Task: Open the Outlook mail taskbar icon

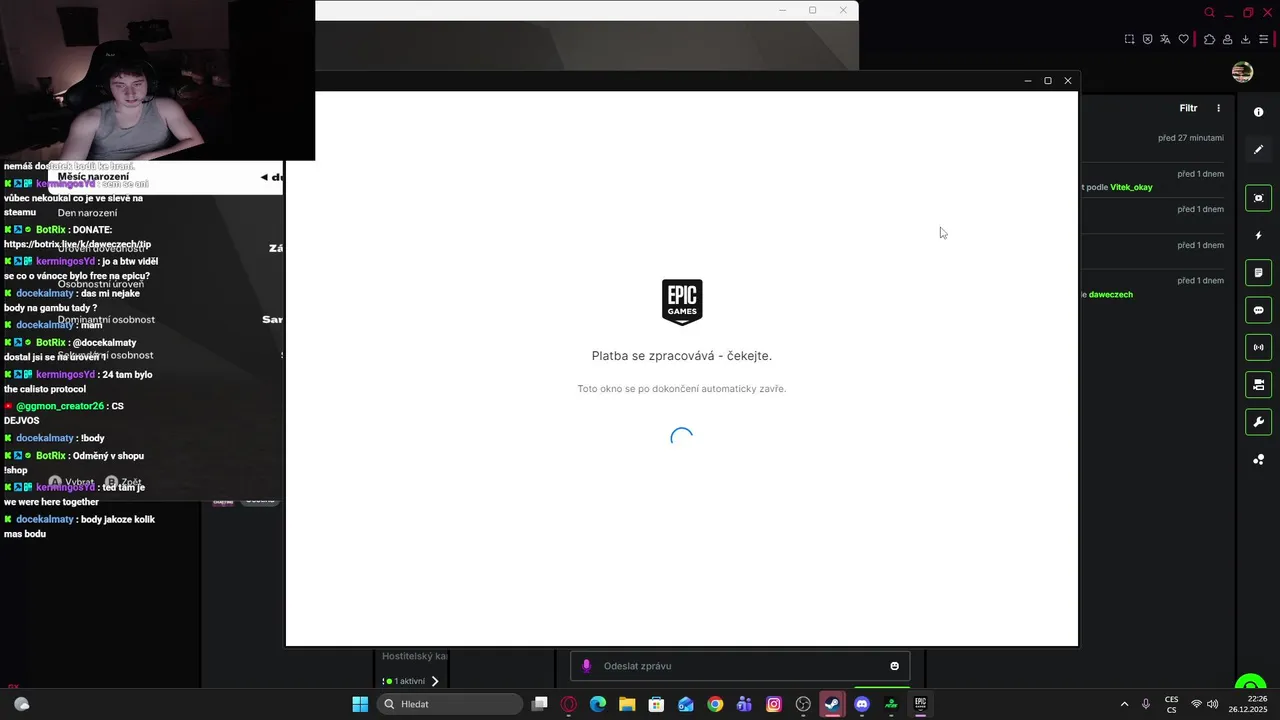Action: [686, 704]
